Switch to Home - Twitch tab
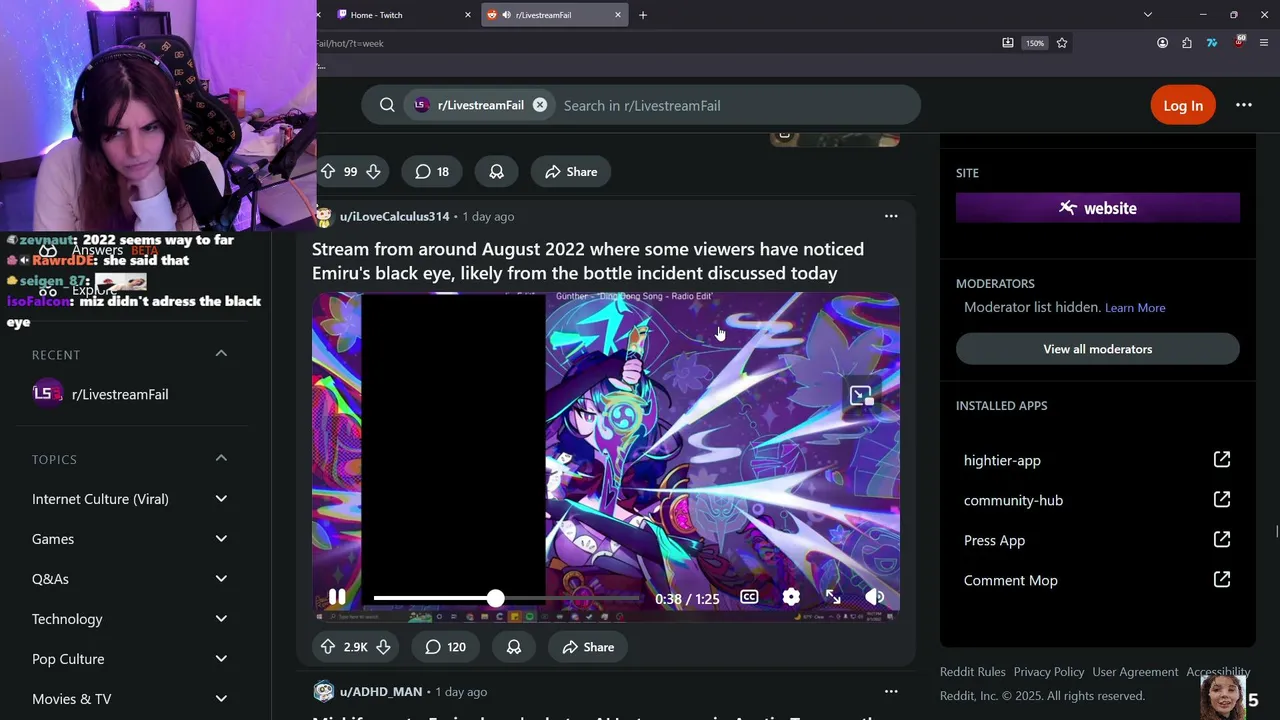 coord(400,15)
